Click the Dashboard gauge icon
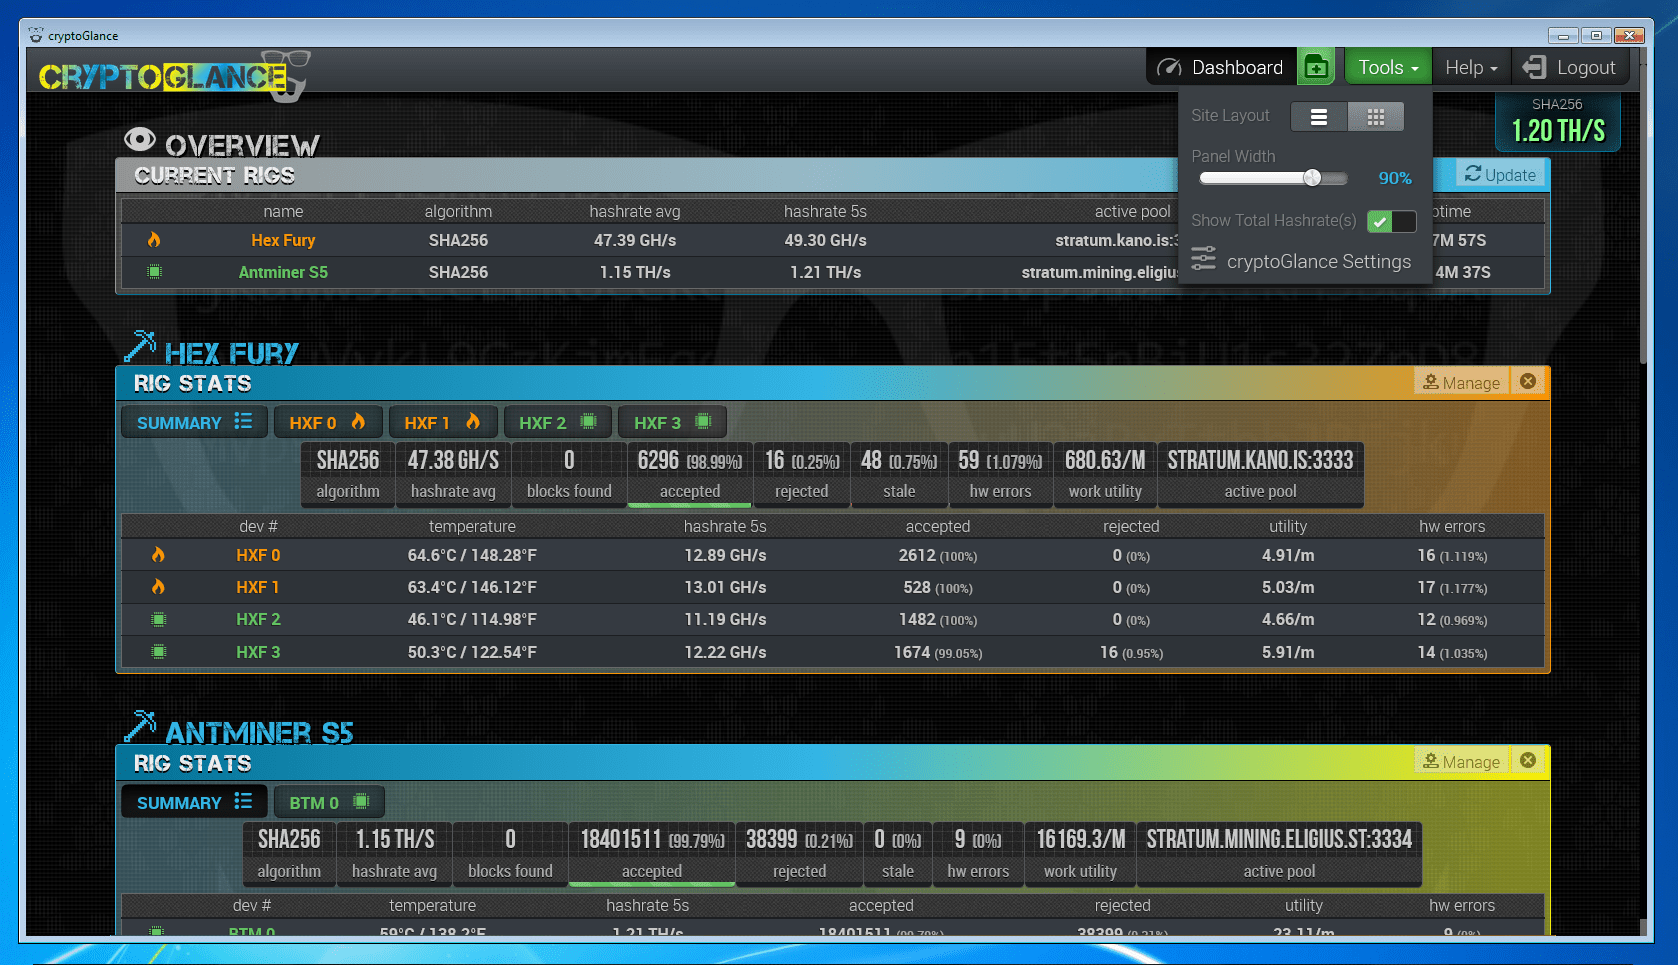The image size is (1678, 965). [x=1169, y=67]
